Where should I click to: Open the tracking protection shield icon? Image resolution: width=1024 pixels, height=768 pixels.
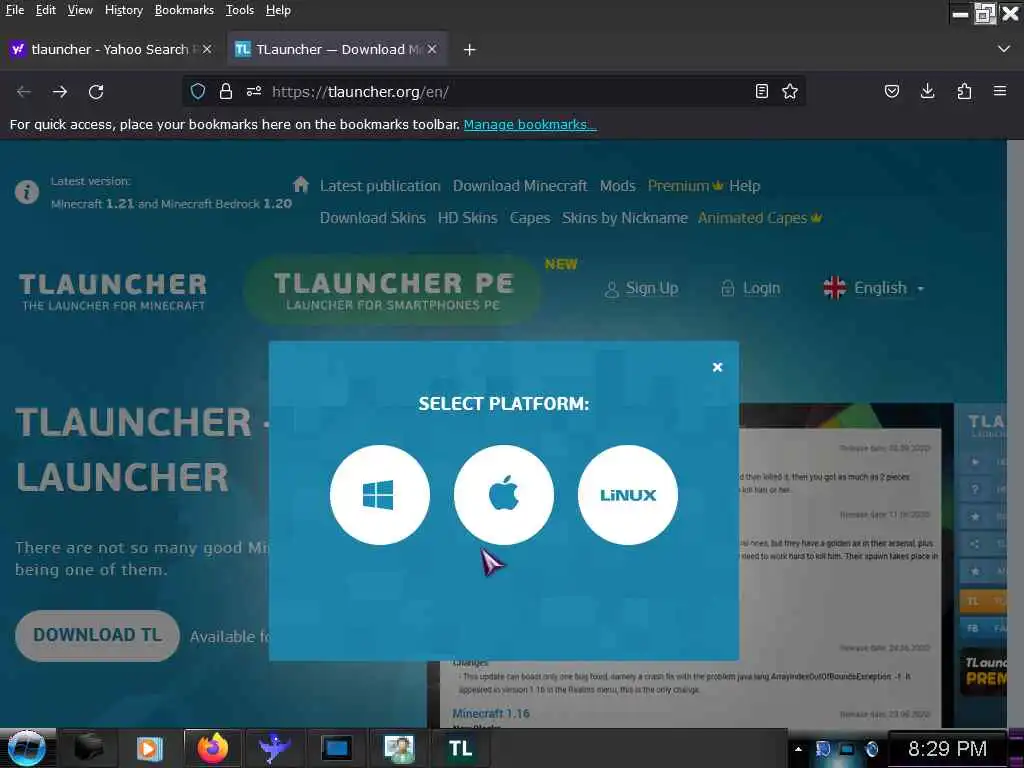coord(198,91)
